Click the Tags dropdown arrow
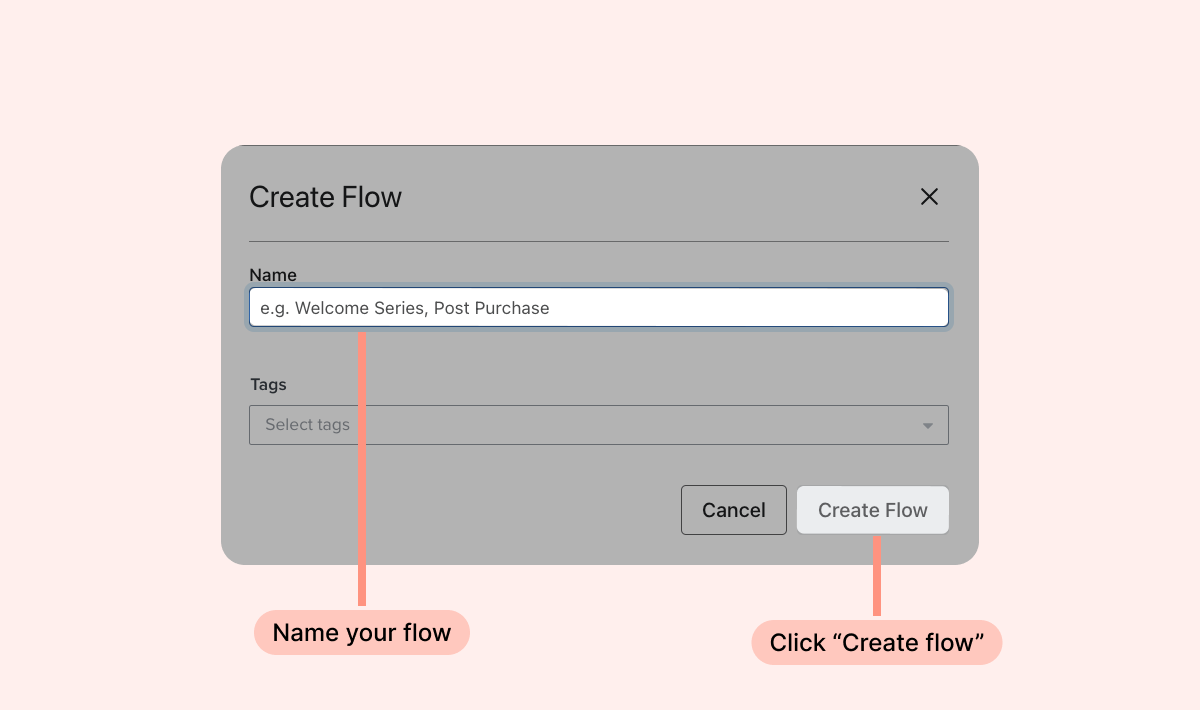1200x710 pixels. [x=927, y=426]
